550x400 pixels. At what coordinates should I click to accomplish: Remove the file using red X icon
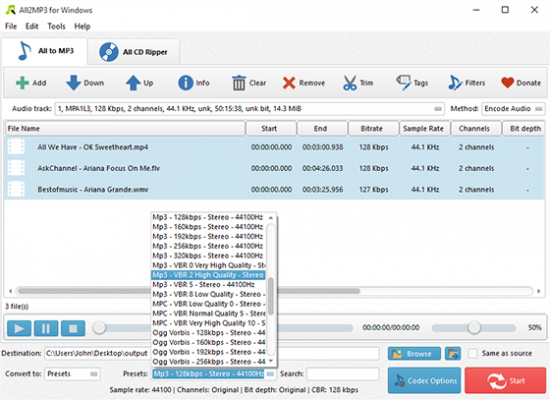pos(289,83)
